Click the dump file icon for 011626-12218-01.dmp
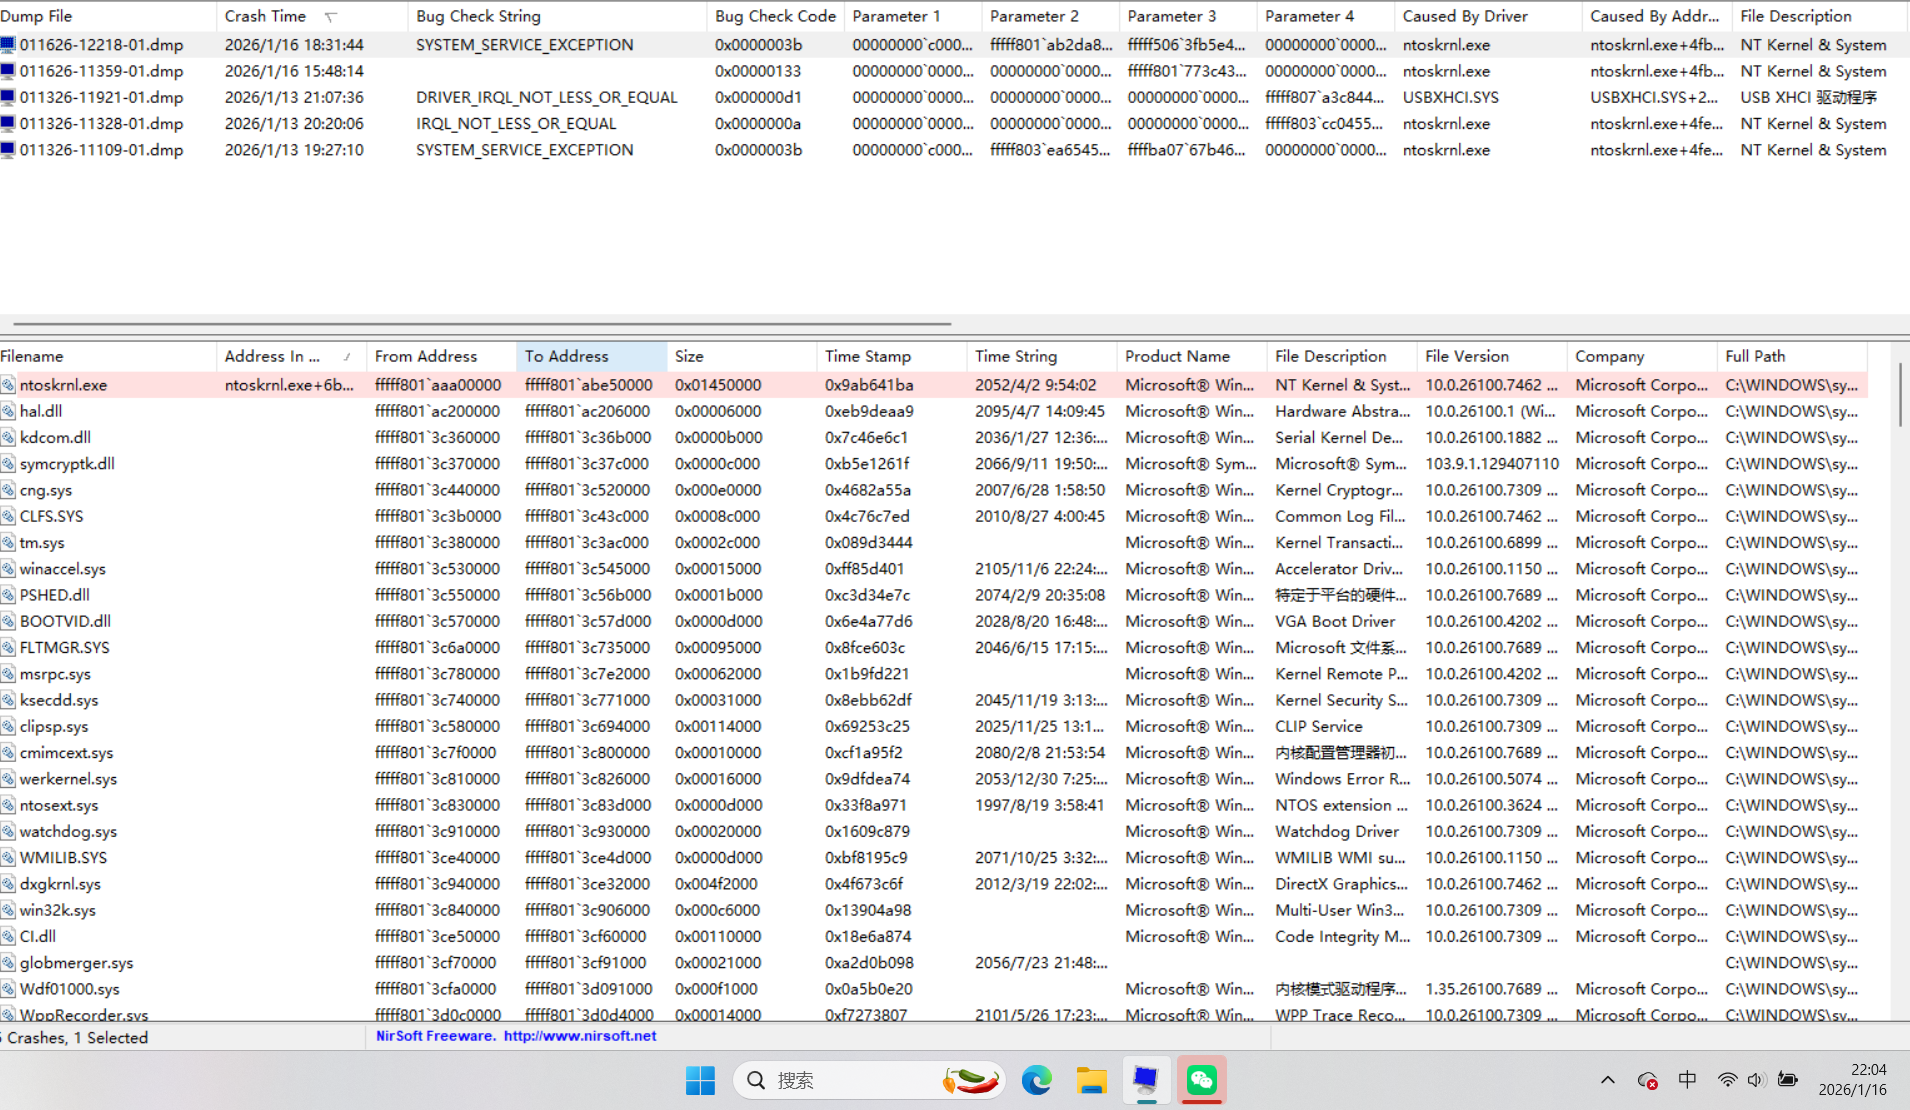The width and height of the screenshot is (1910, 1110). (8, 45)
